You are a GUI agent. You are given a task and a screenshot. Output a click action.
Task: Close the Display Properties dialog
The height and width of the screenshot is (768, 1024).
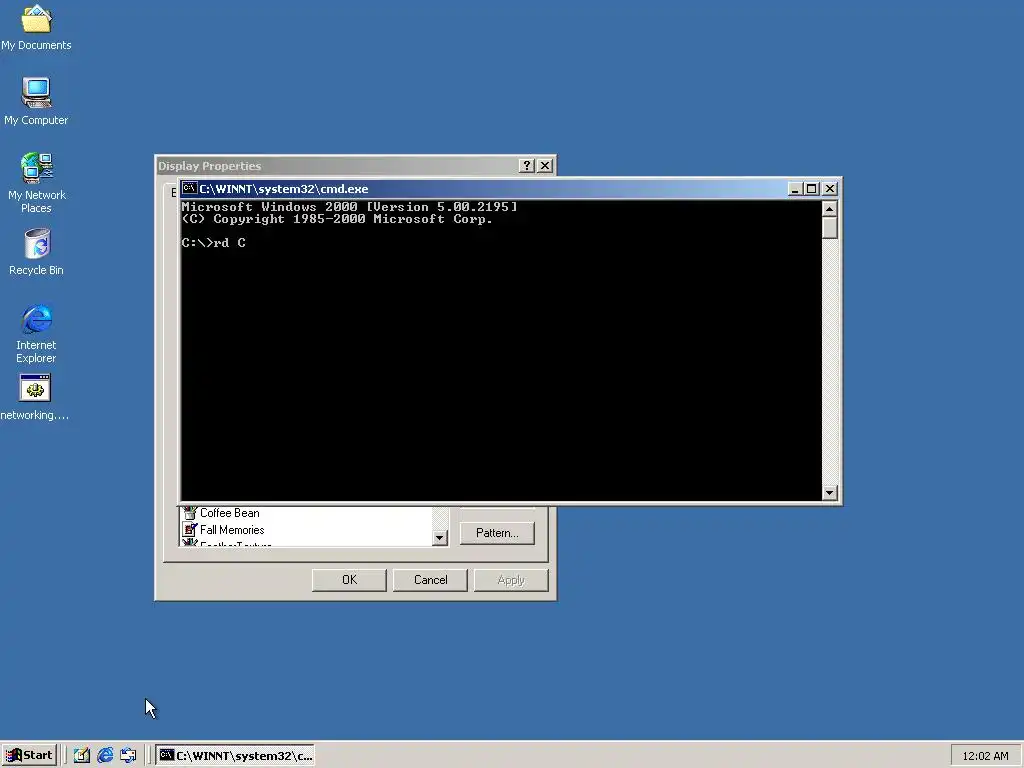(545, 166)
